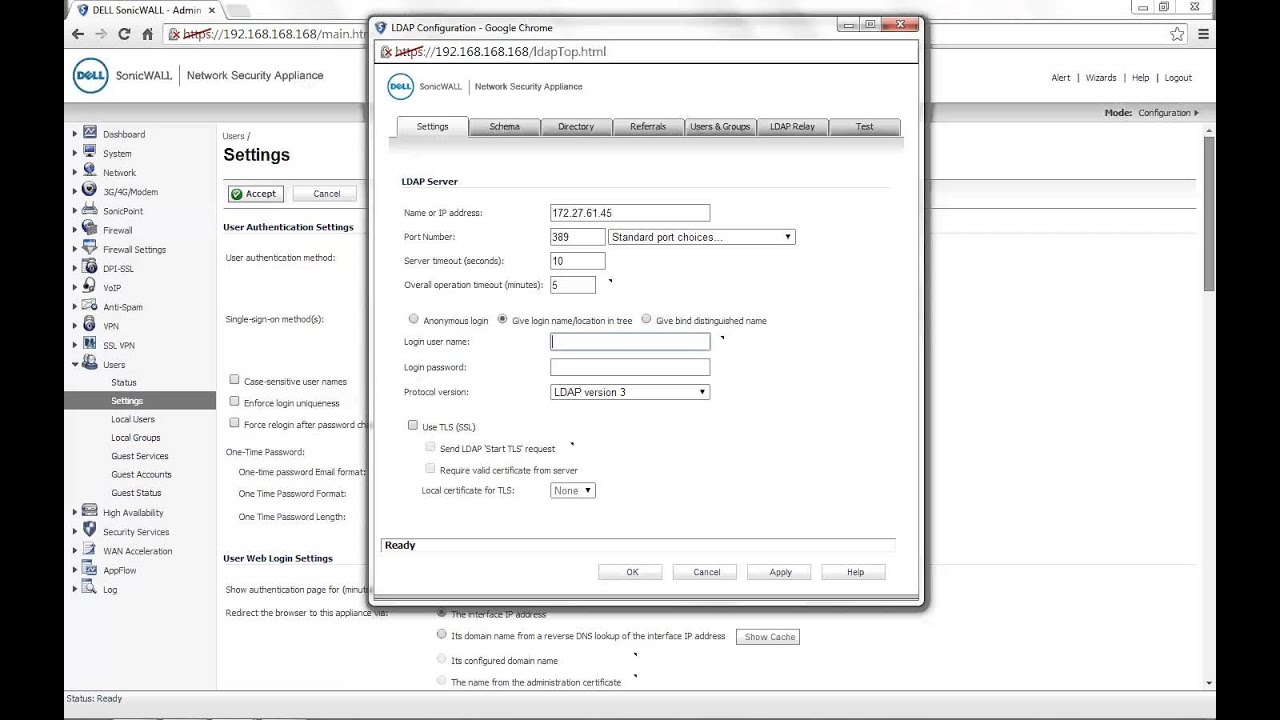Select the 3G/4G/Modem icon
1280x720 pixels.
click(90, 191)
